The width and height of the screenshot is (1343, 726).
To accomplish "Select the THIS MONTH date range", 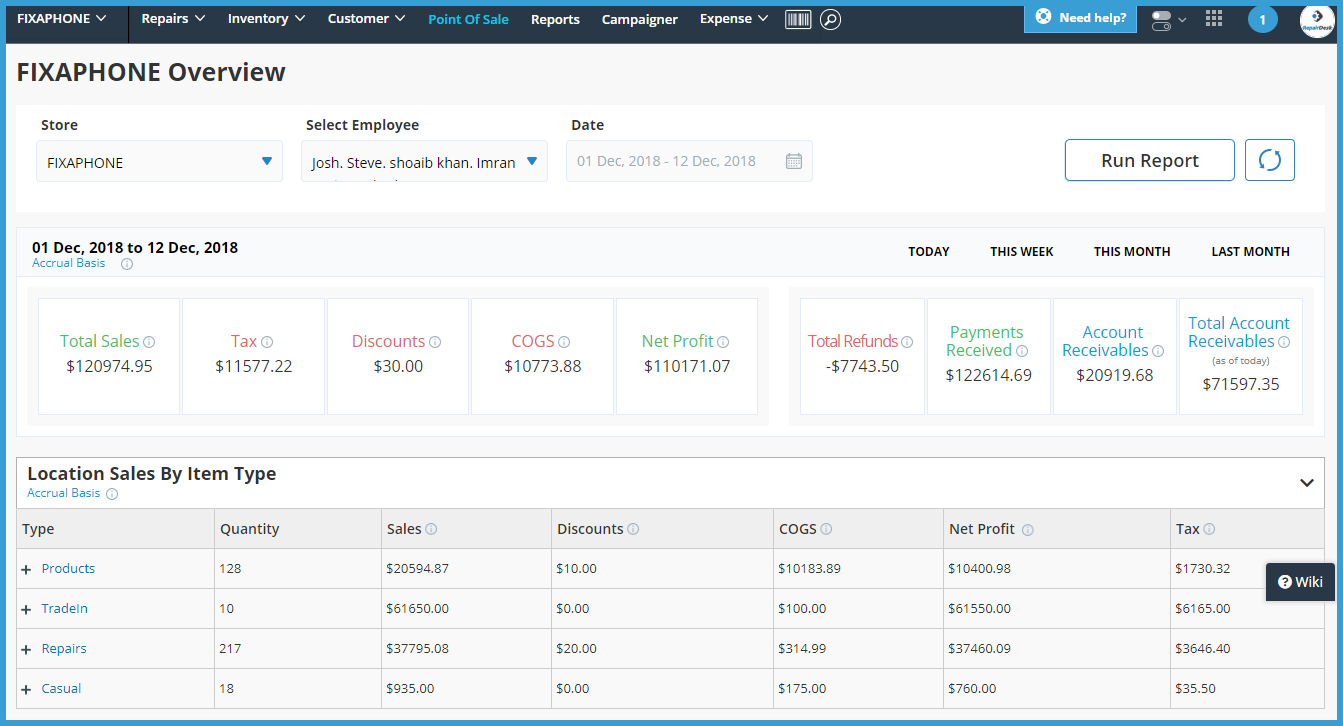I will click(1132, 252).
